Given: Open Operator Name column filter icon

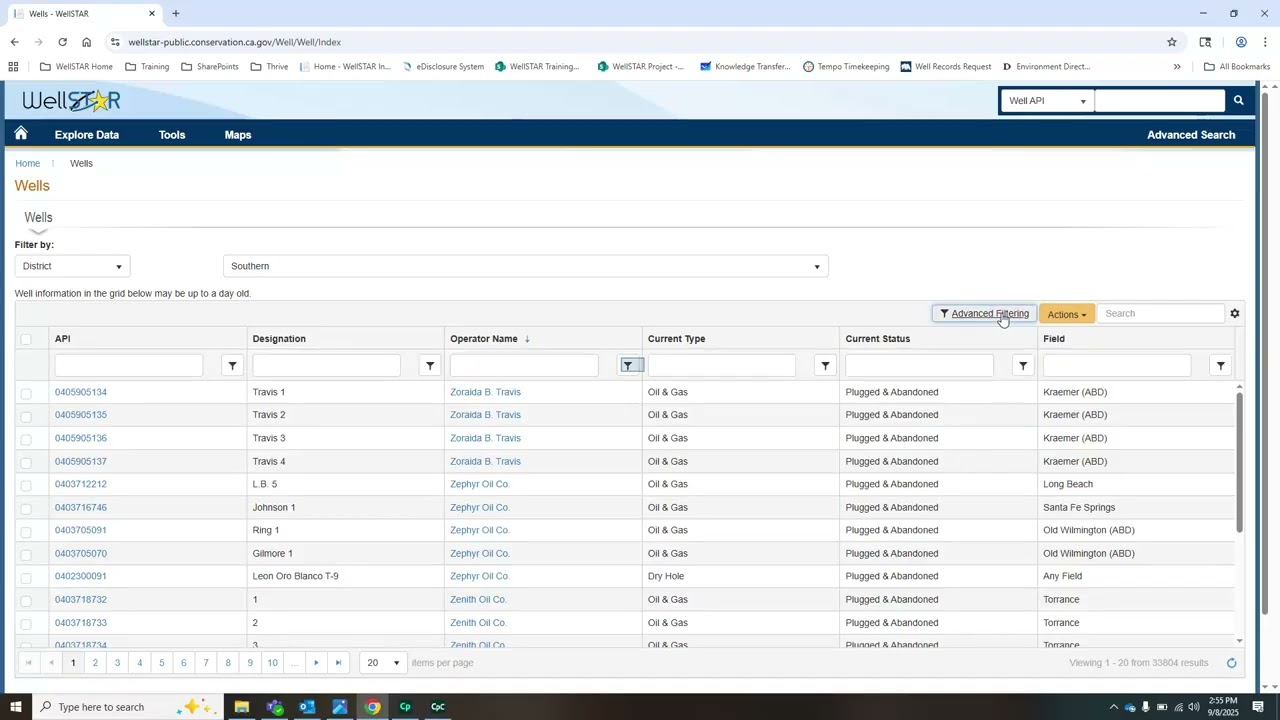Looking at the screenshot, I should tap(628, 366).
